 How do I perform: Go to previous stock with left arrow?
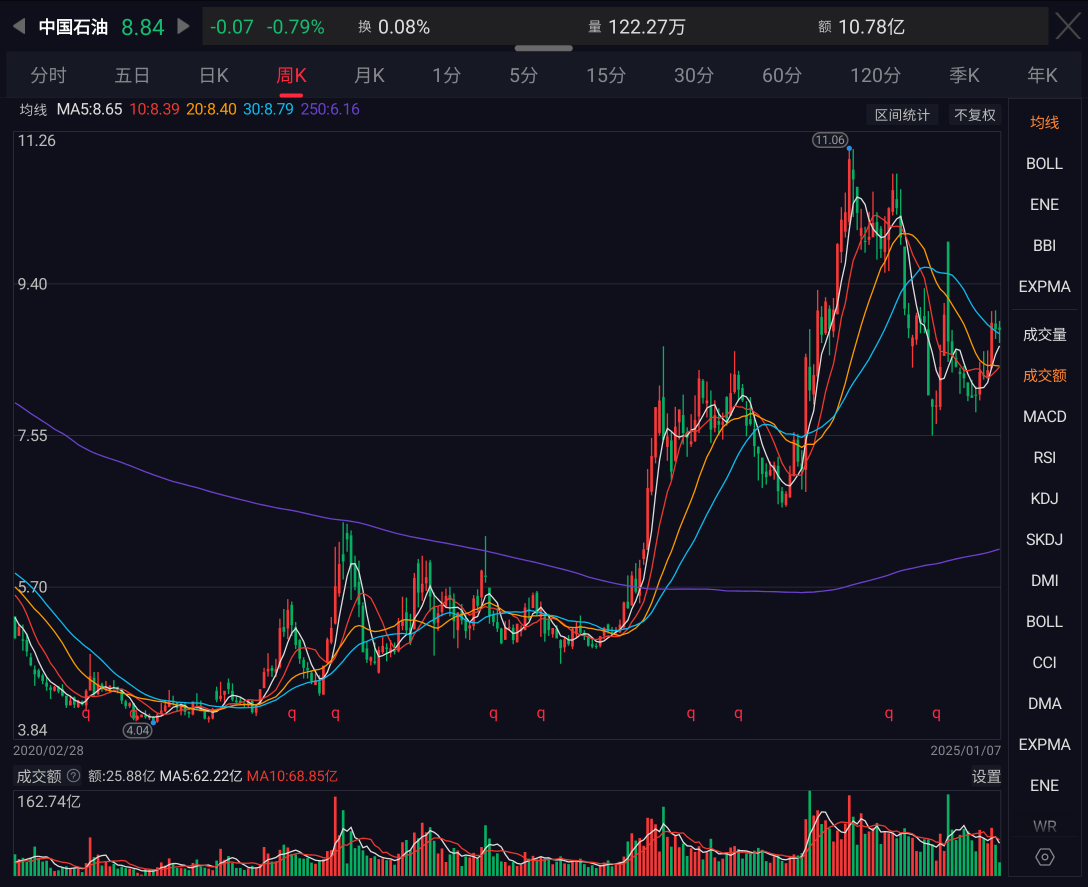pyautogui.click(x=19, y=26)
